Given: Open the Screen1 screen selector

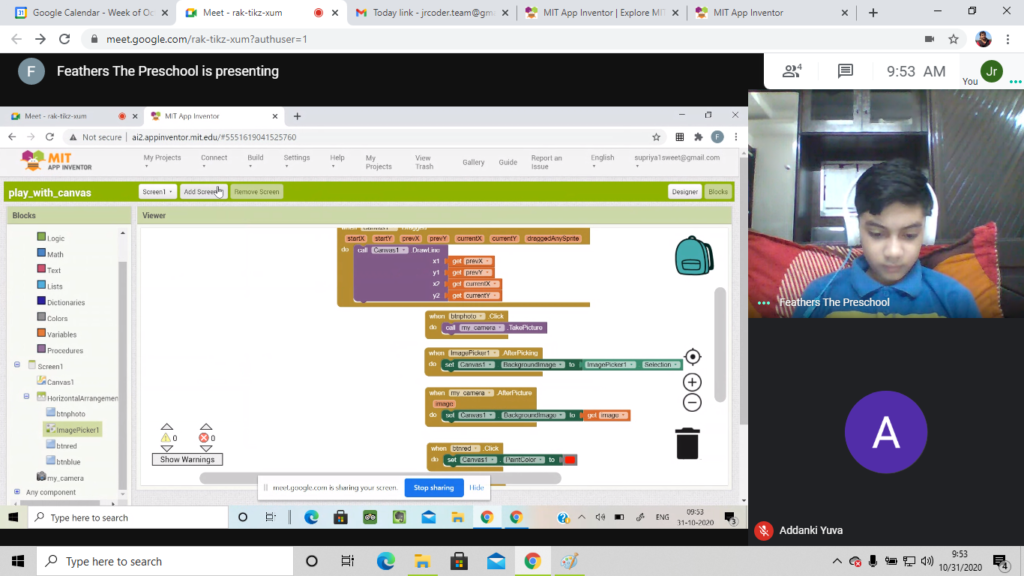Looking at the screenshot, I should coord(156,190).
